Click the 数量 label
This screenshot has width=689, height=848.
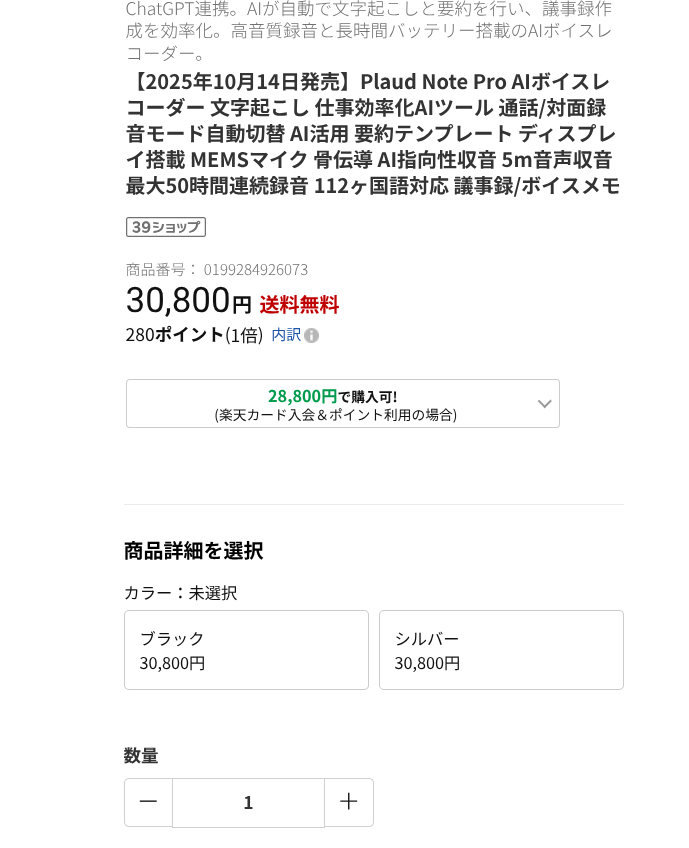click(x=141, y=756)
